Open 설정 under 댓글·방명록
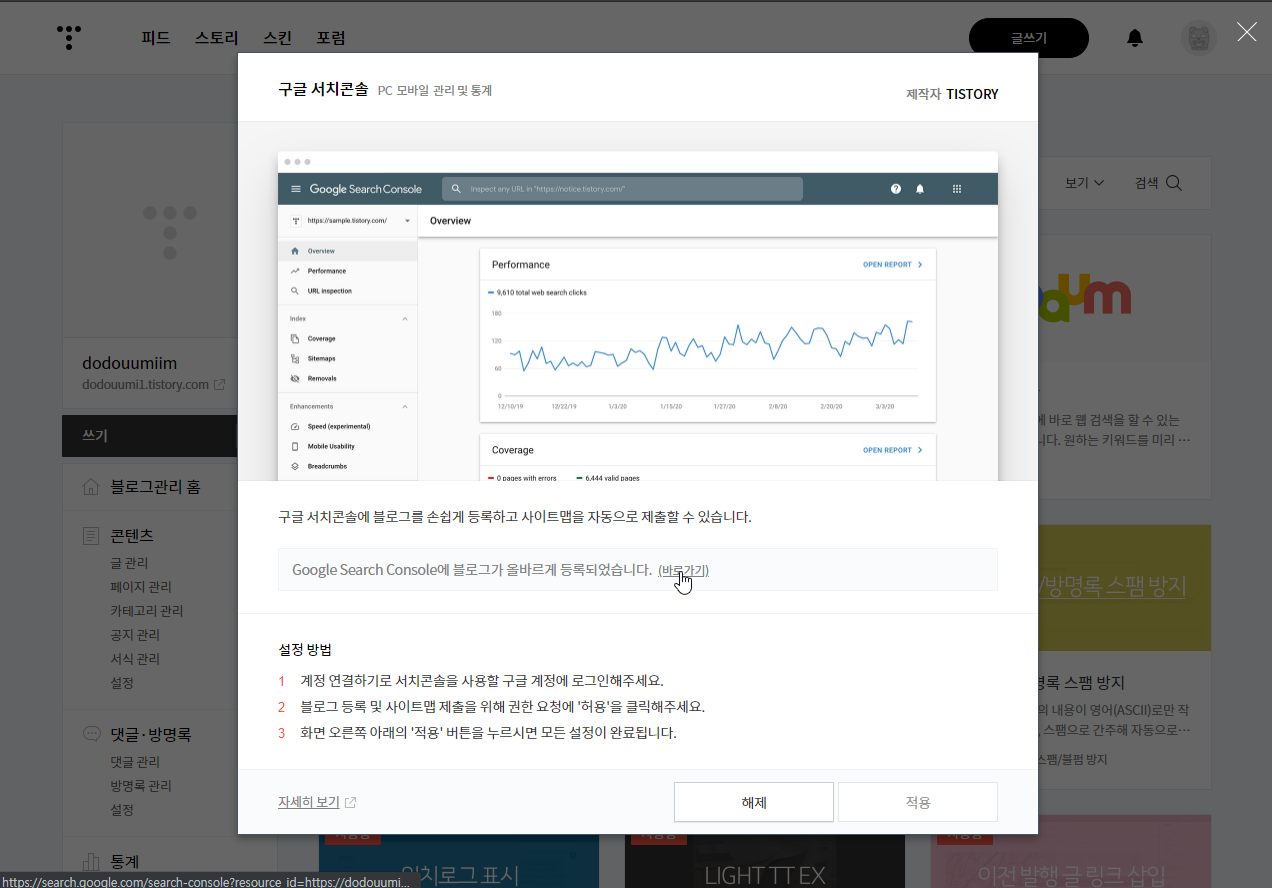The image size is (1272, 888). [122, 810]
